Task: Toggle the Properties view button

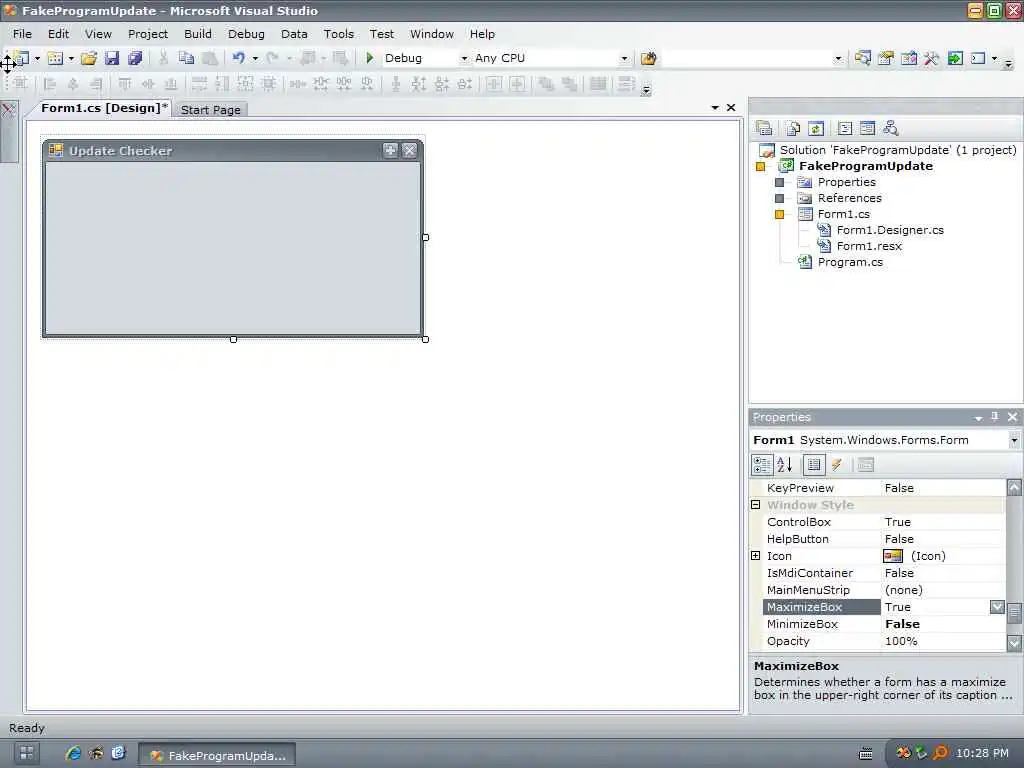Action: (814, 464)
